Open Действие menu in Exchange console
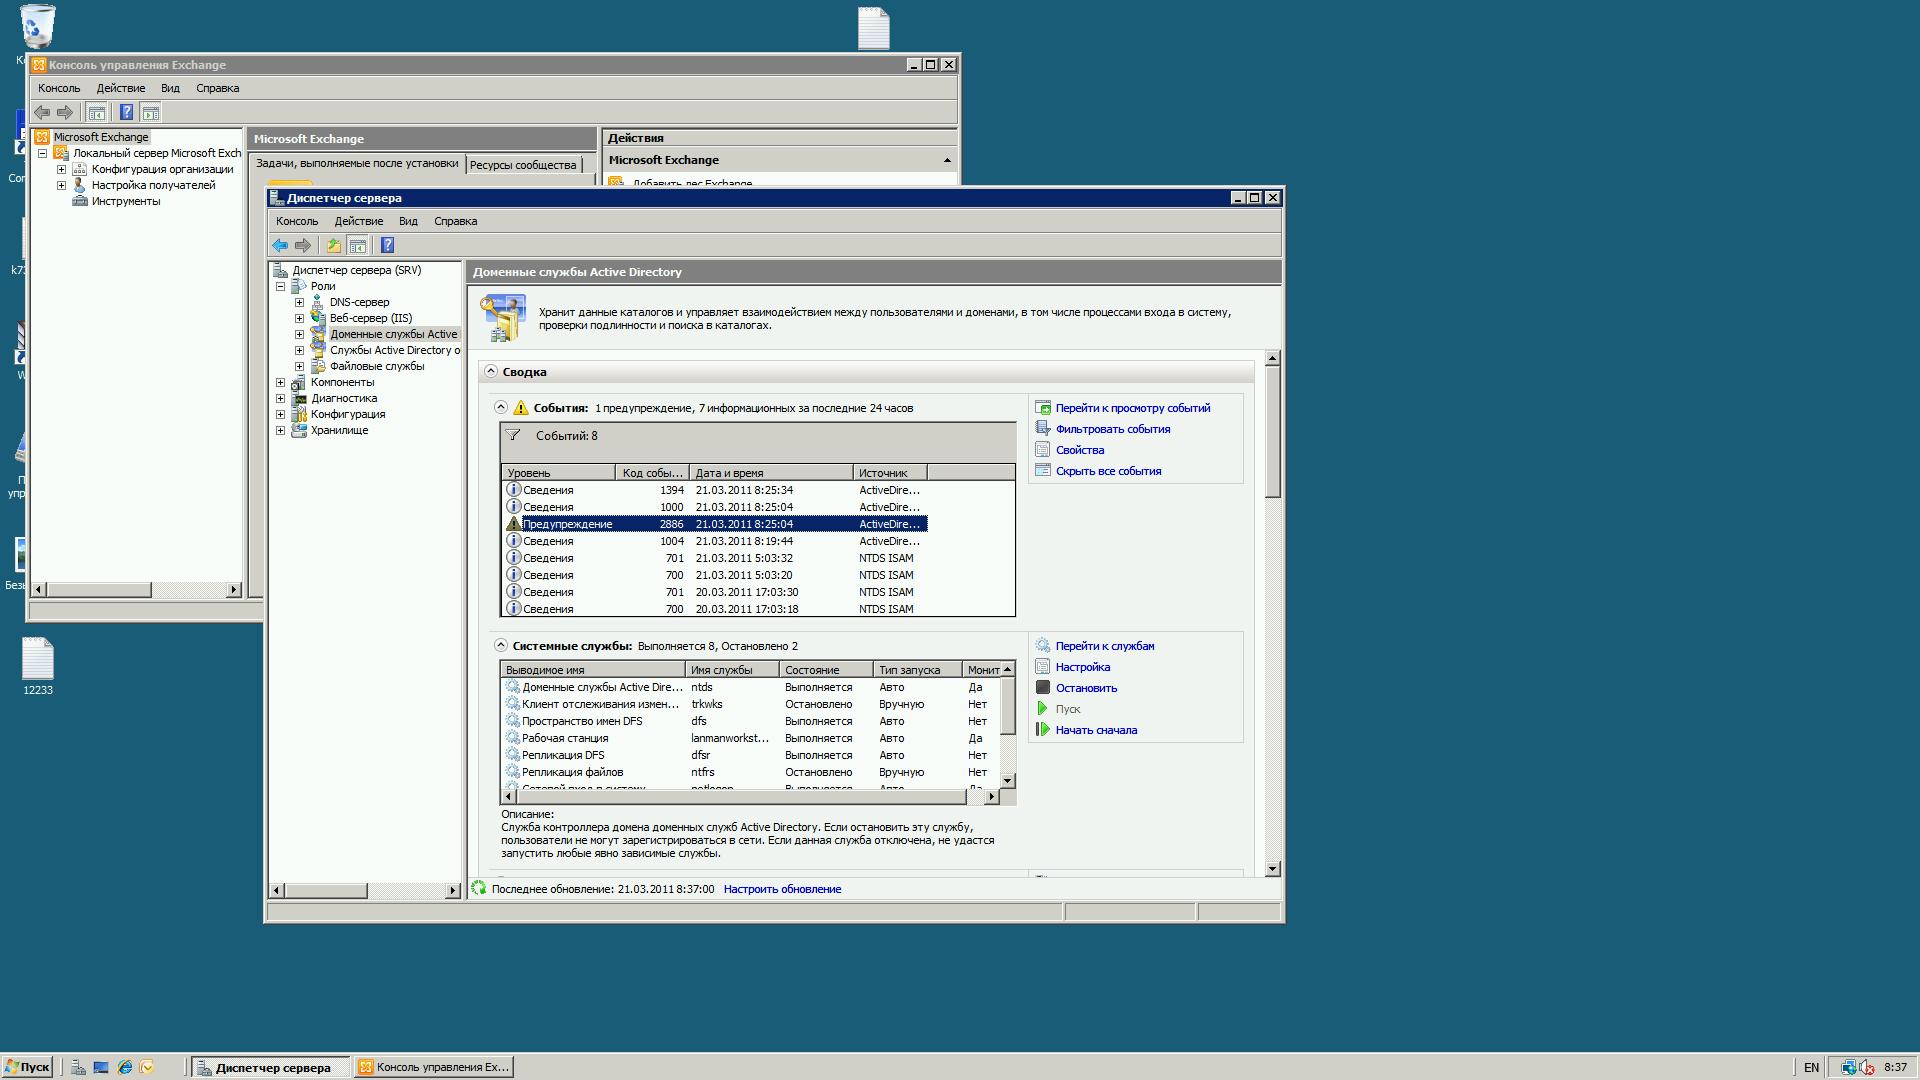The height and width of the screenshot is (1080, 1920). click(x=121, y=88)
